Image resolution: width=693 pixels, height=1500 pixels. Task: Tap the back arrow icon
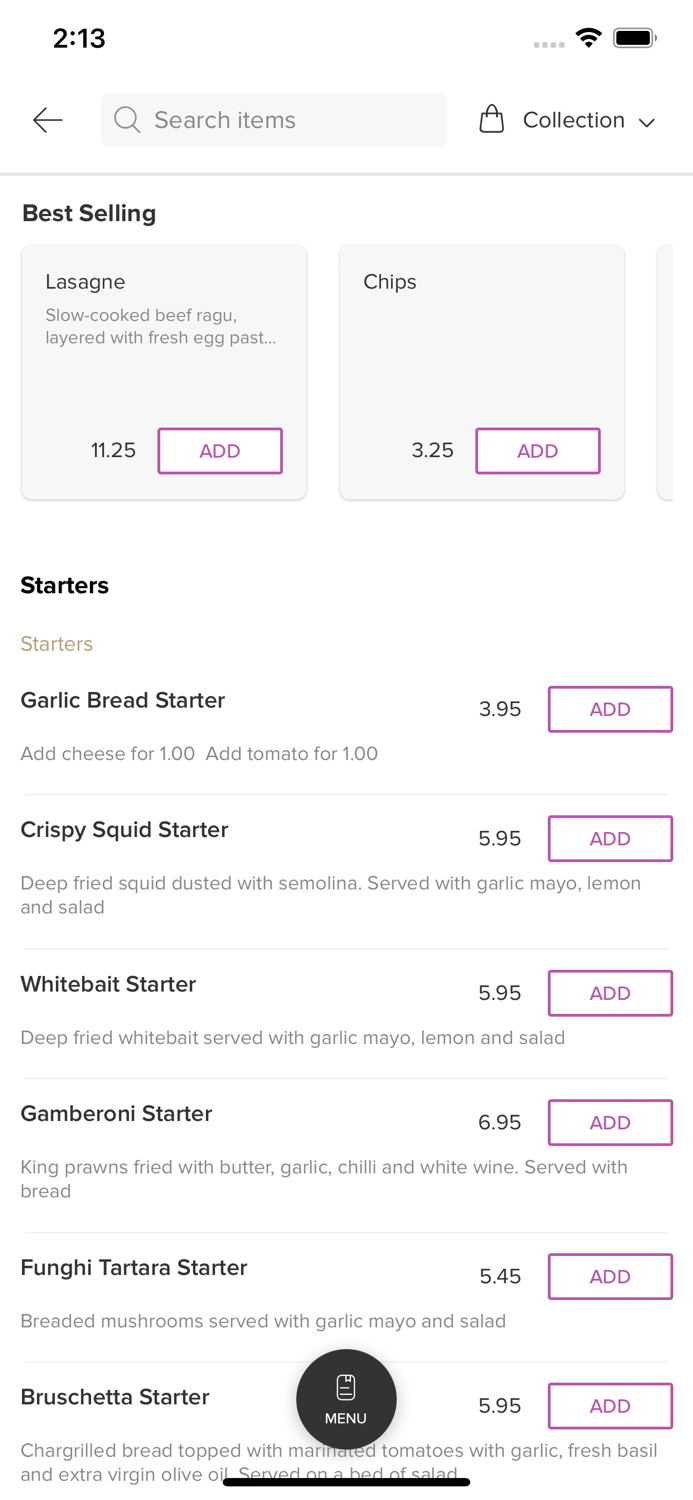click(x=47, y=120)
